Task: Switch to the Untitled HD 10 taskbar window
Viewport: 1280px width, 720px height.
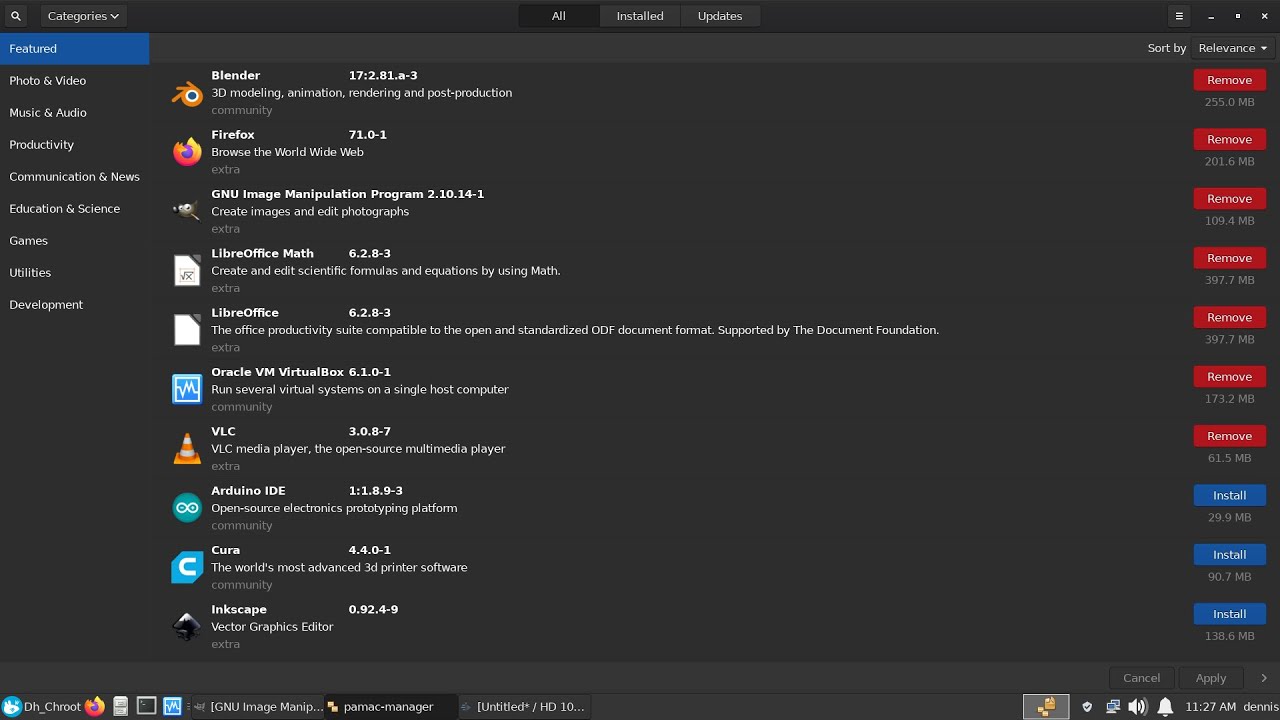Action: 524,706
